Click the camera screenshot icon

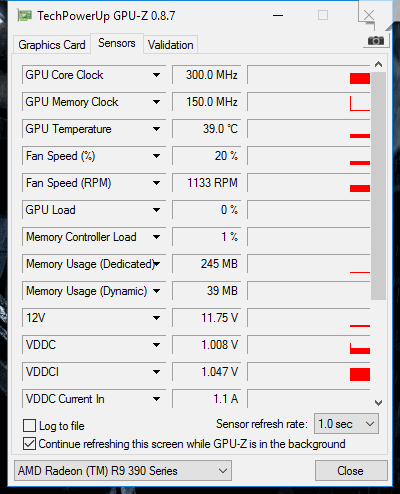(x=376, y=41)
